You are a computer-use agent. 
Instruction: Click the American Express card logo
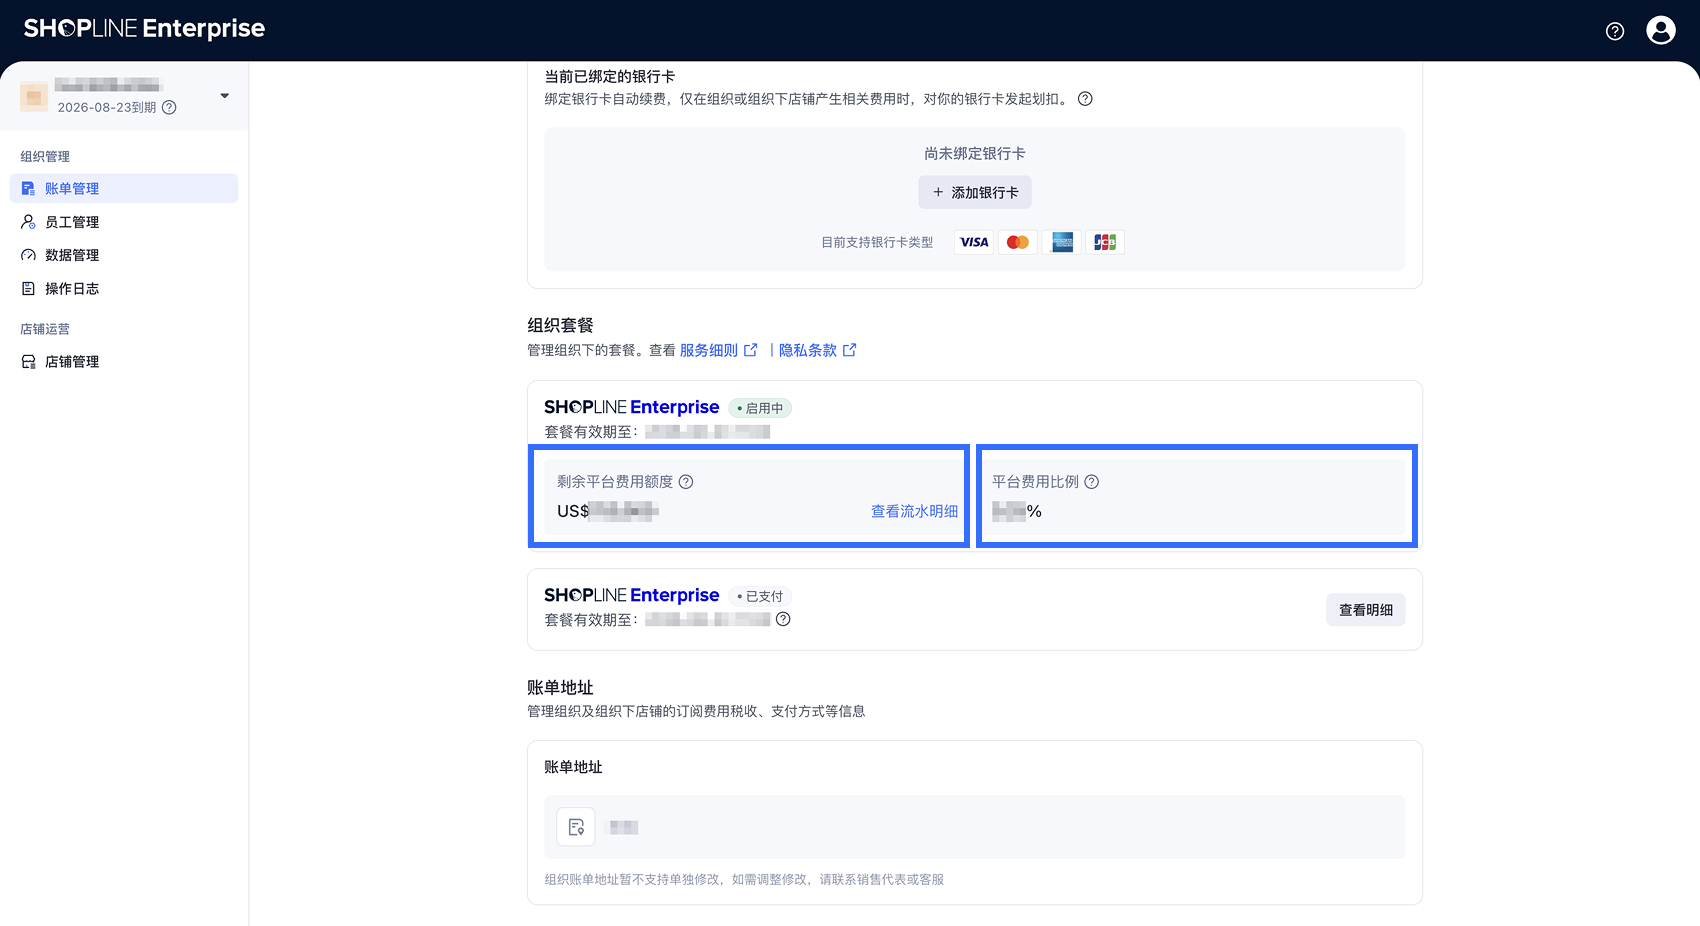pos(1062,242)
